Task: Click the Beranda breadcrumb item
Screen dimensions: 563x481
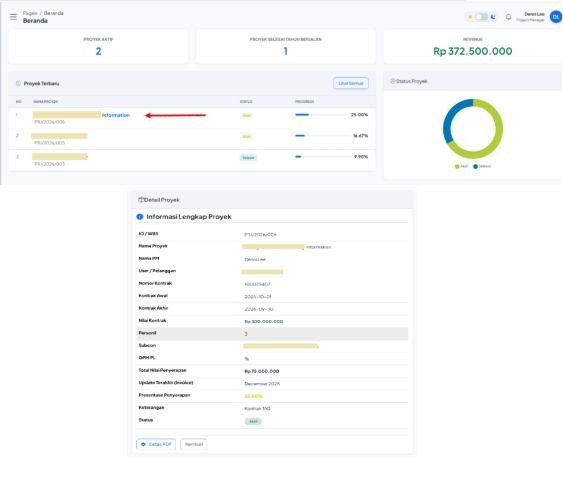Action: click(53, 13)
